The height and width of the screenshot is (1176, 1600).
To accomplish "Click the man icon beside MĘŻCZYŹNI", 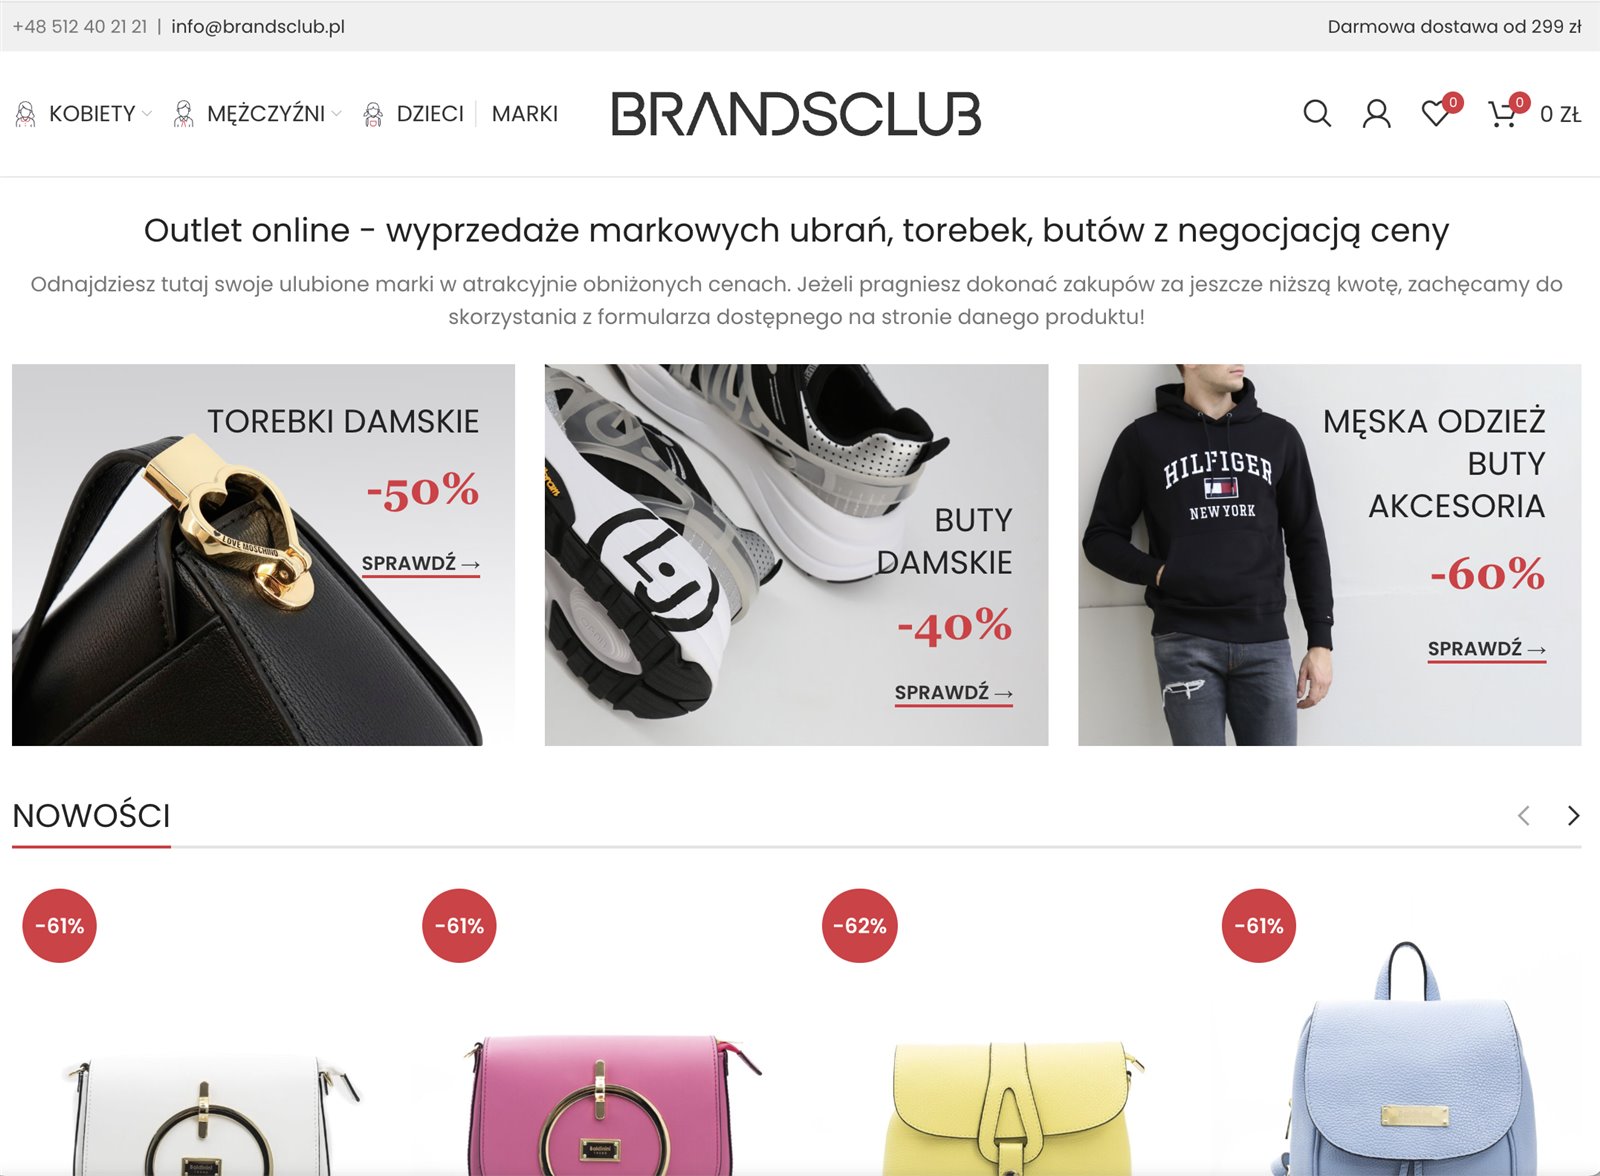I will (x=183, y=114).
